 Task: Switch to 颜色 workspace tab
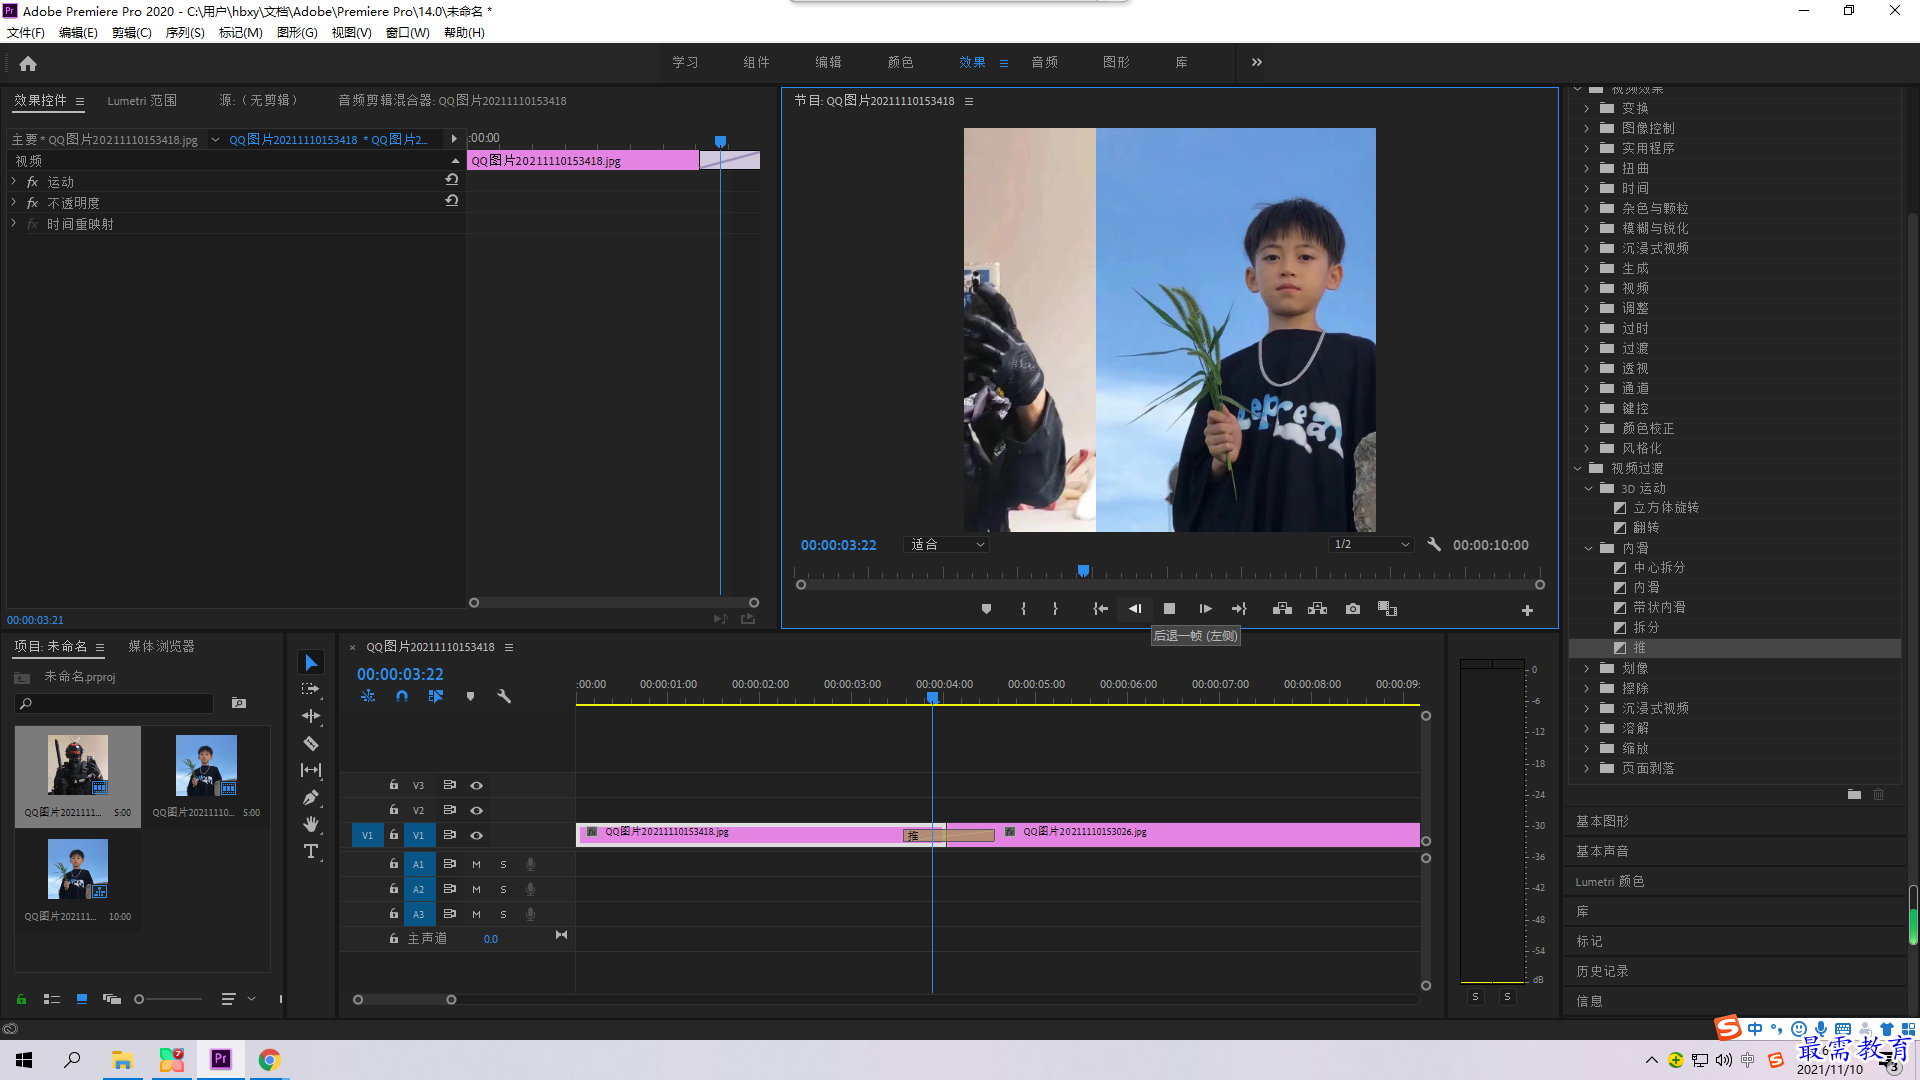pyautogui.click(x=900, y=62)
